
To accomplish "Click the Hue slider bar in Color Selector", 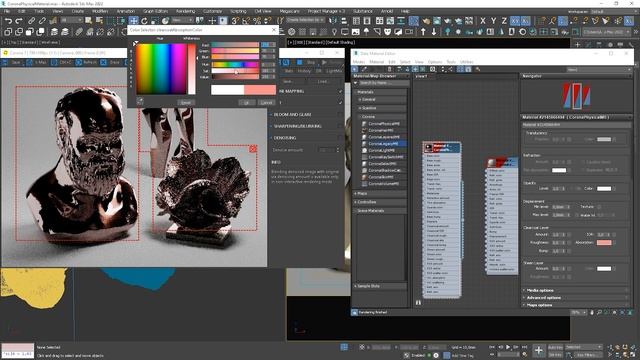I will (235, 64).
